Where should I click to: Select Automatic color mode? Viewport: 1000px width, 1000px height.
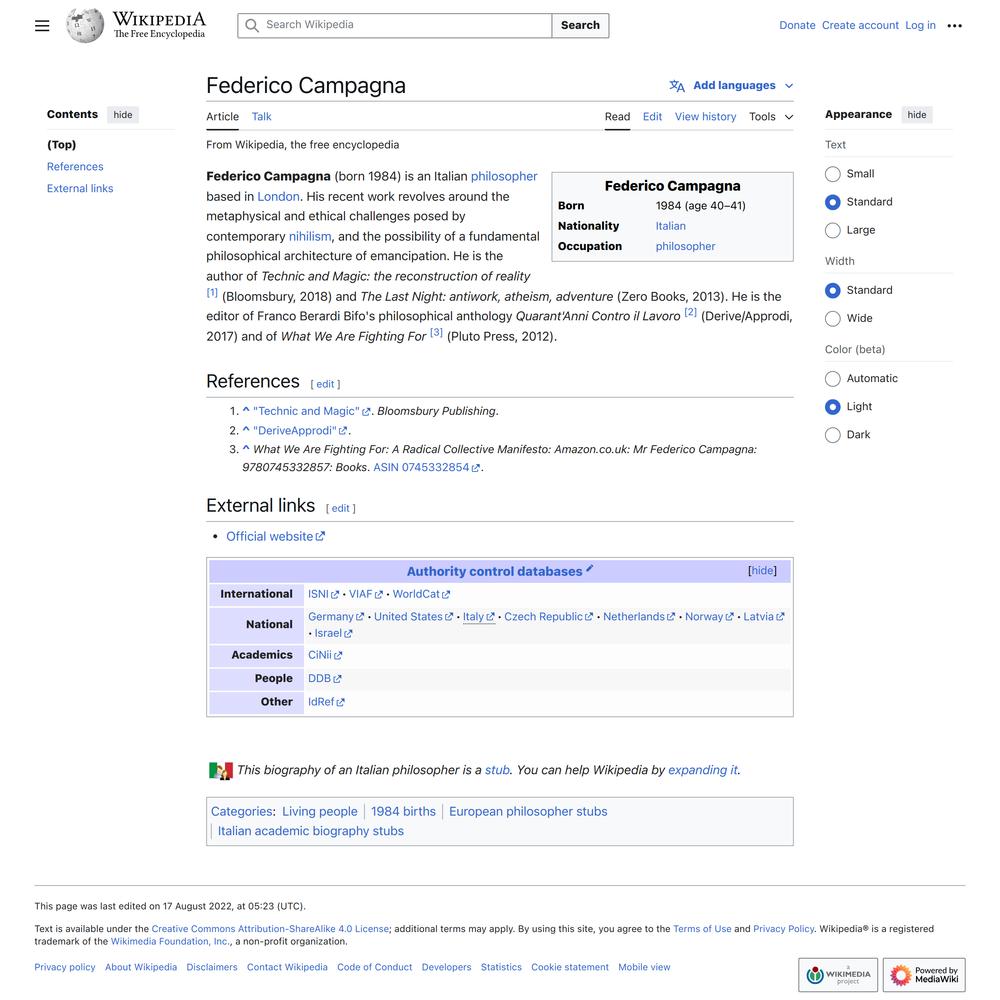click(x=832, y=379)
